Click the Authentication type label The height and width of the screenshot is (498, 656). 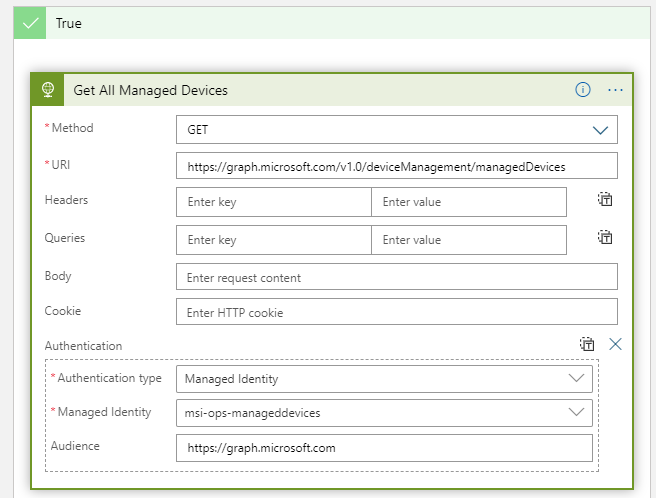109,378
